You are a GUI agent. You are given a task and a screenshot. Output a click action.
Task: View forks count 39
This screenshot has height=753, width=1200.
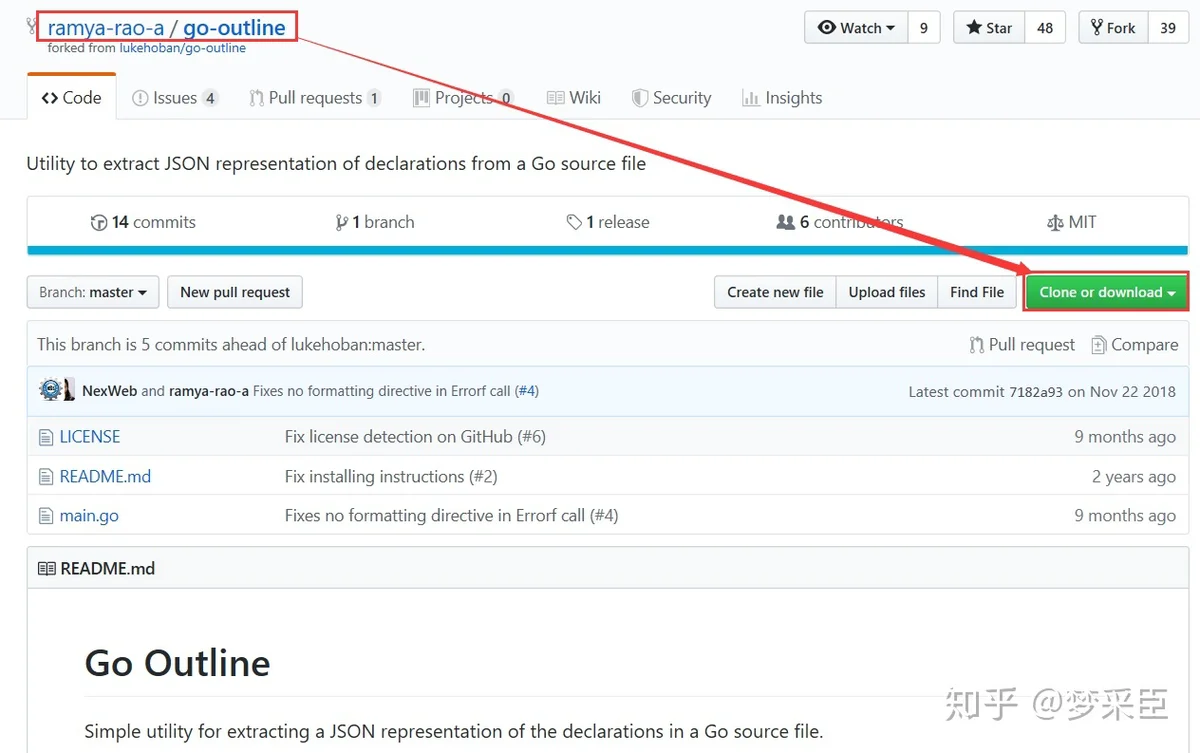(x=1168, y=28)
